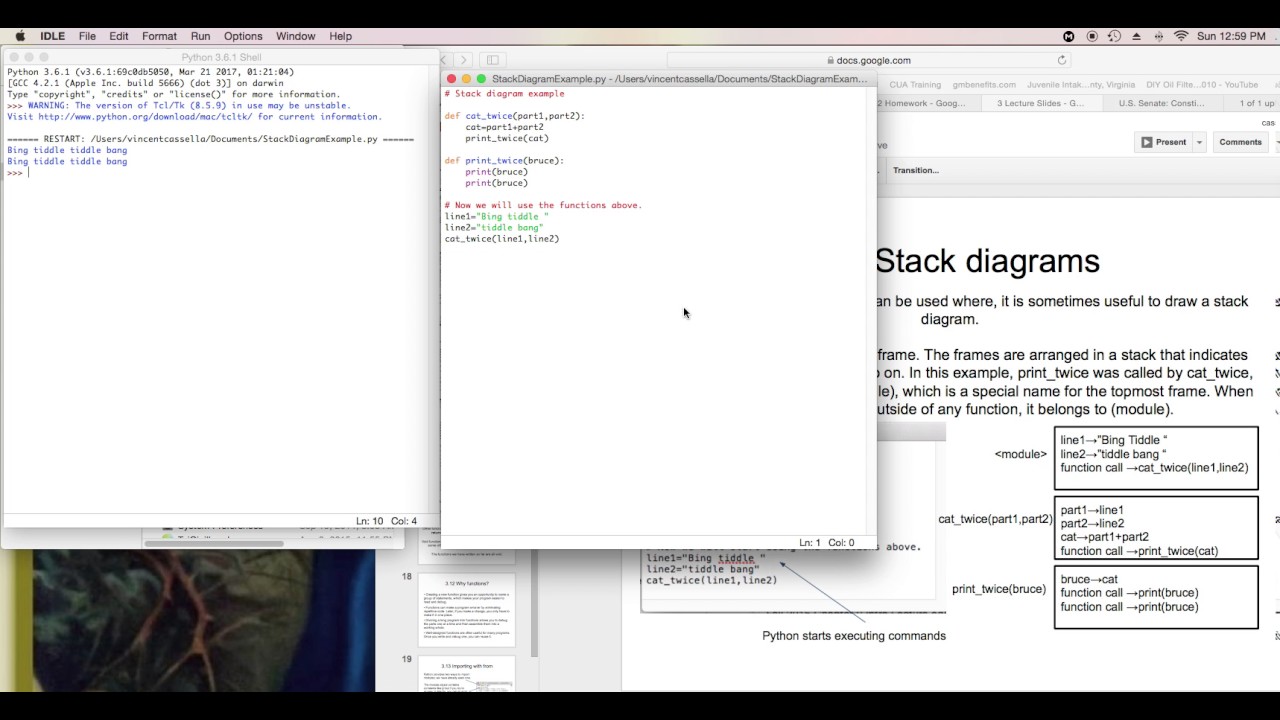Close the StackDiagramExample.py editor window
Image resolution: width=1280 pixels, height=720 pixels.
[x=451, y=79]
